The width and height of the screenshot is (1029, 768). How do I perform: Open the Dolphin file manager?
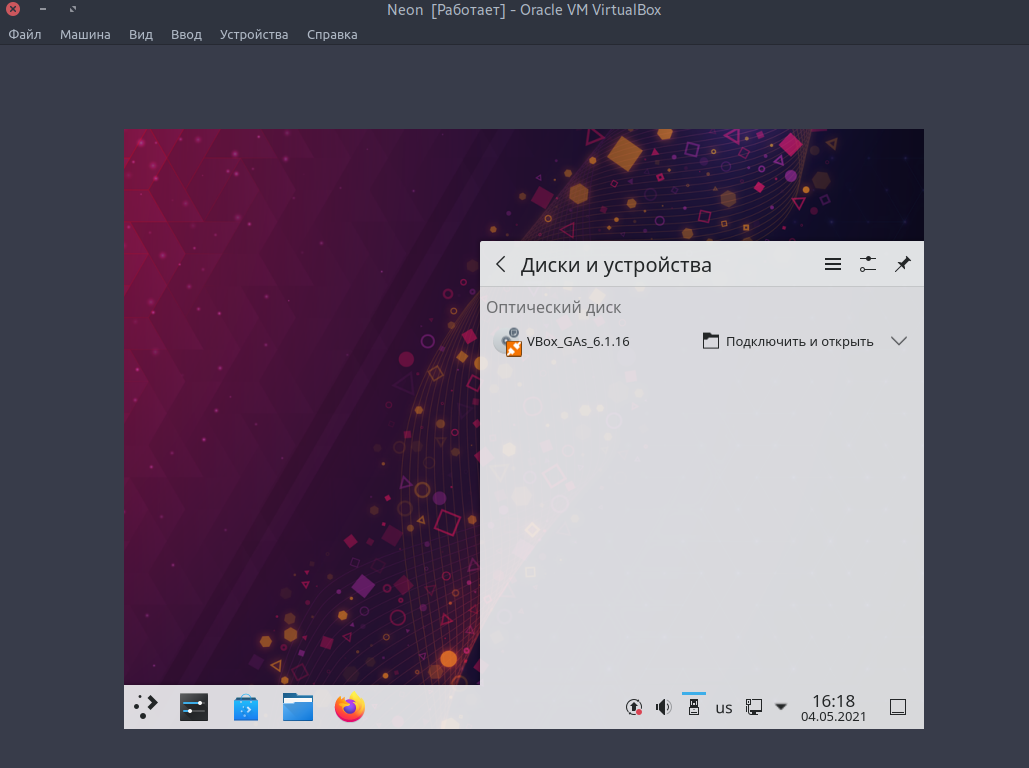point(297,707)
